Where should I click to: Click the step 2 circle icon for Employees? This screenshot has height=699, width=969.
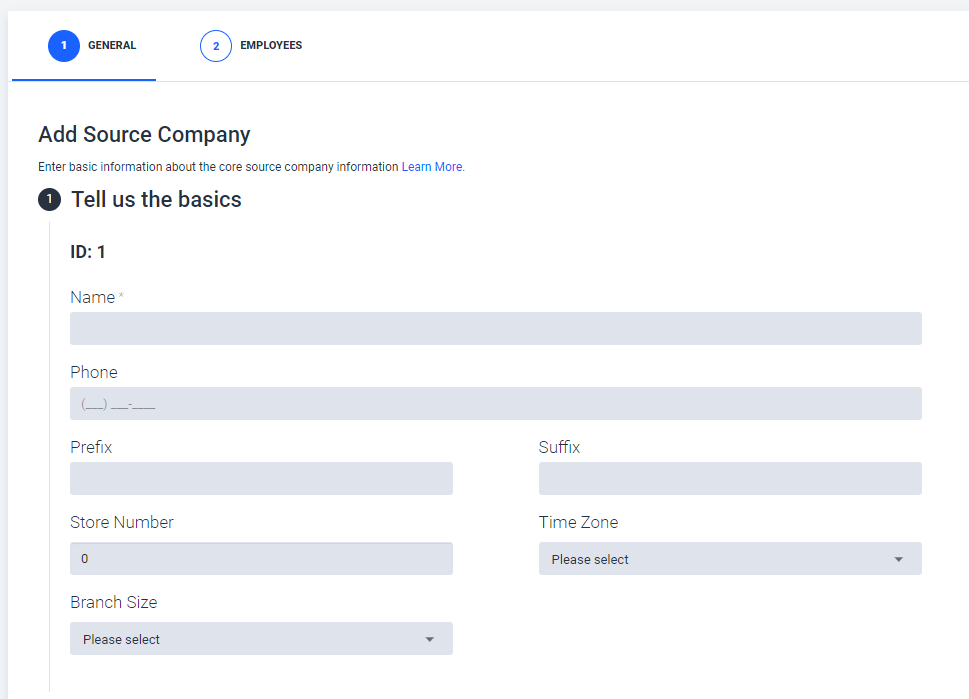tap(216, 46)
